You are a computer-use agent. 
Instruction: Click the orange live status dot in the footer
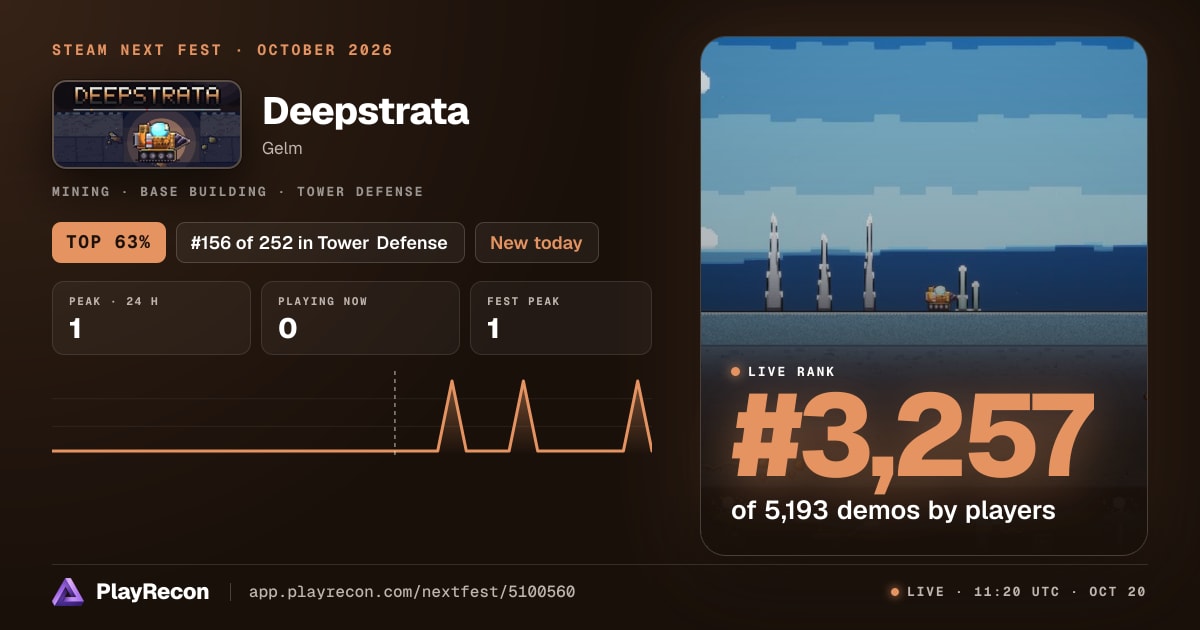click(x=895, y=592)
